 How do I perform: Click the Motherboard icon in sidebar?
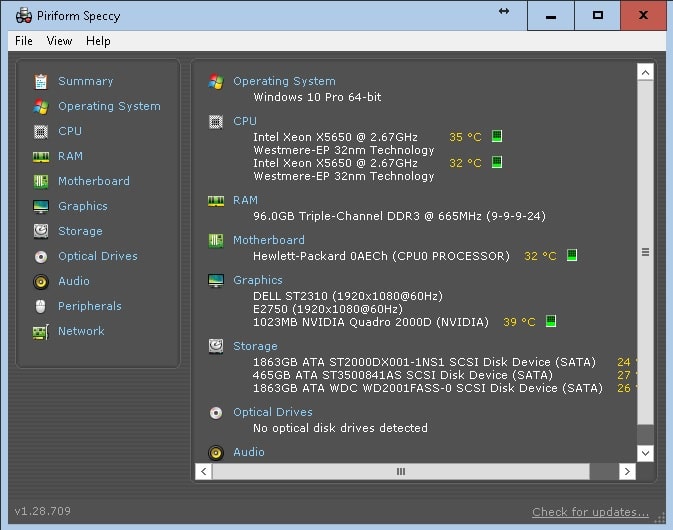click(x=41, y=182)
